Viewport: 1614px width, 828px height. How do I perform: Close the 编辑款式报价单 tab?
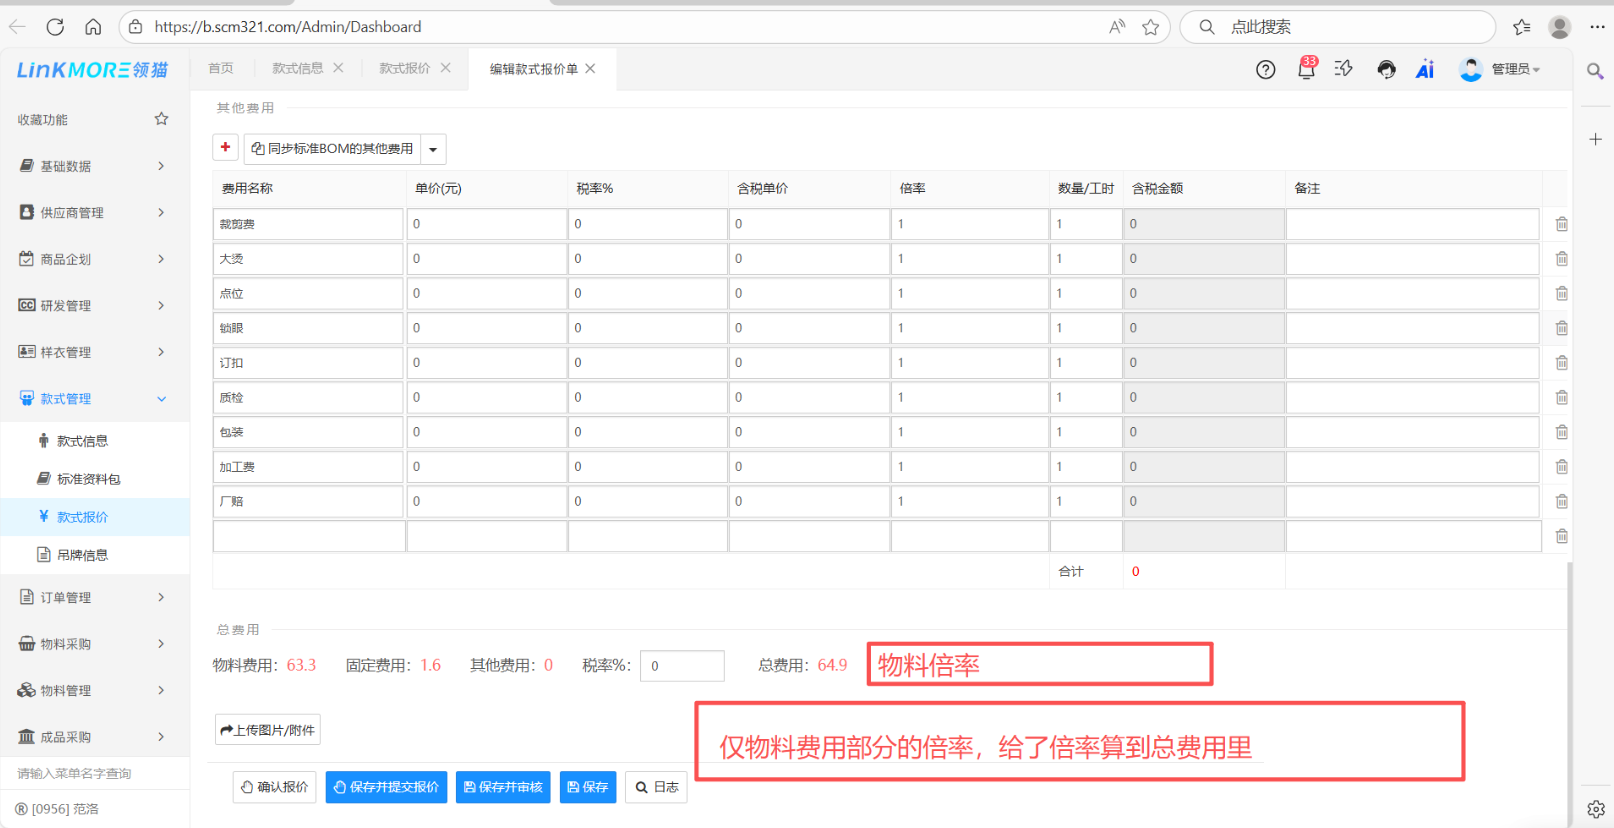pyautogui.click(x=591, y=69)
